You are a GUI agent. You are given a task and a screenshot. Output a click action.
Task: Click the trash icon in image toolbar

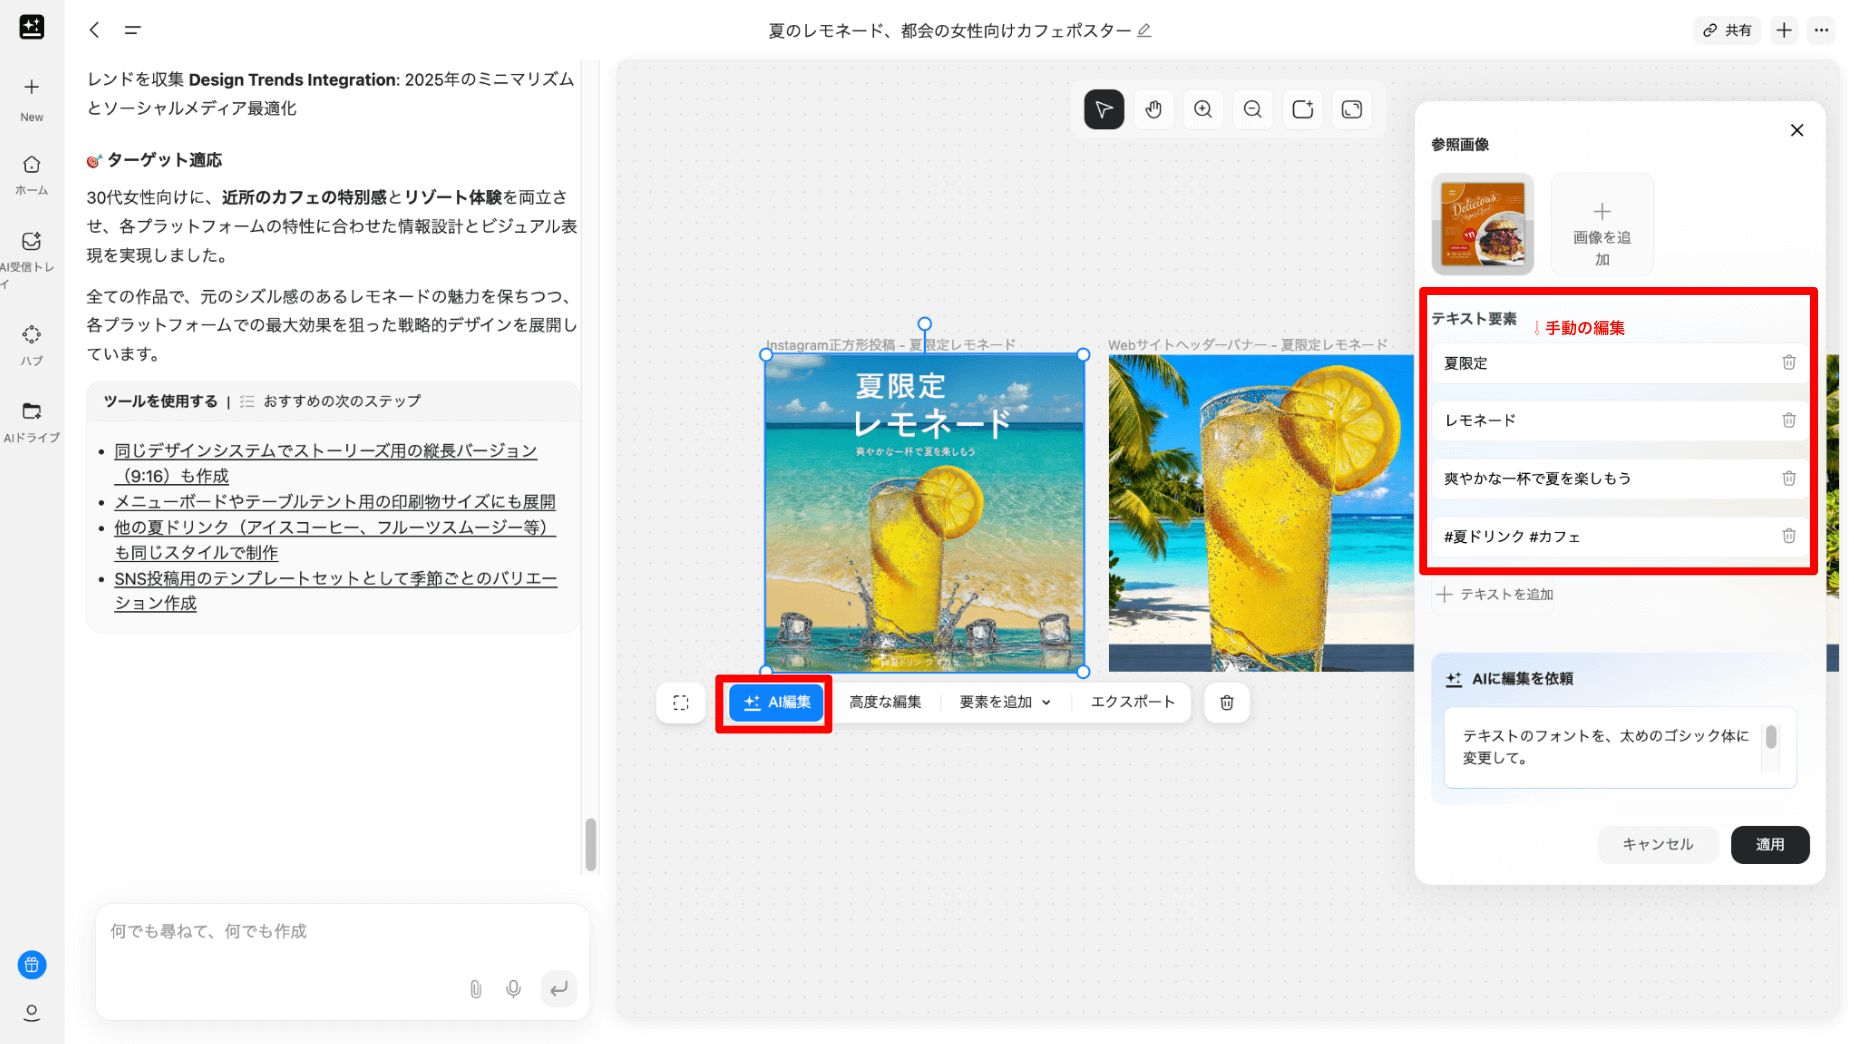(1226, 703)
